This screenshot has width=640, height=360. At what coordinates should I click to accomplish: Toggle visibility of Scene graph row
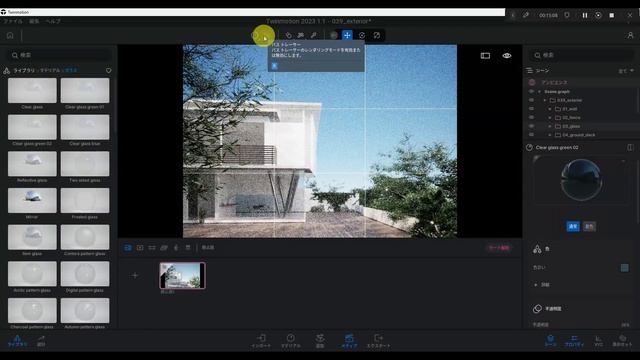coord(531,91)
